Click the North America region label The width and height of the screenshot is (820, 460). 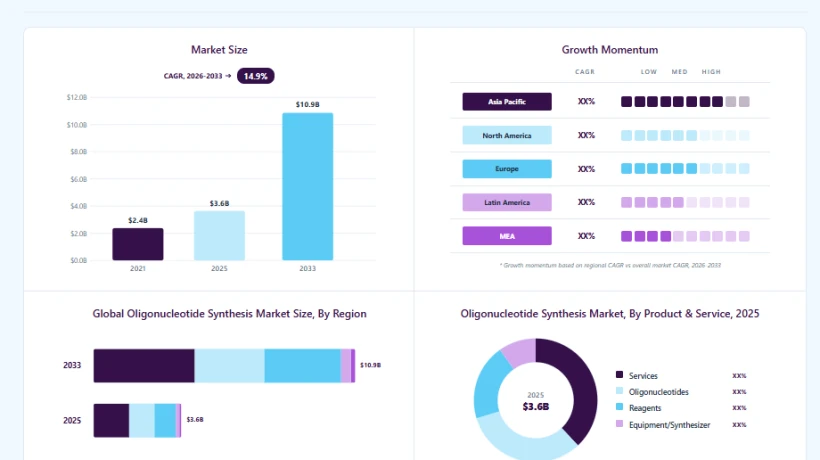click(507, 135)
